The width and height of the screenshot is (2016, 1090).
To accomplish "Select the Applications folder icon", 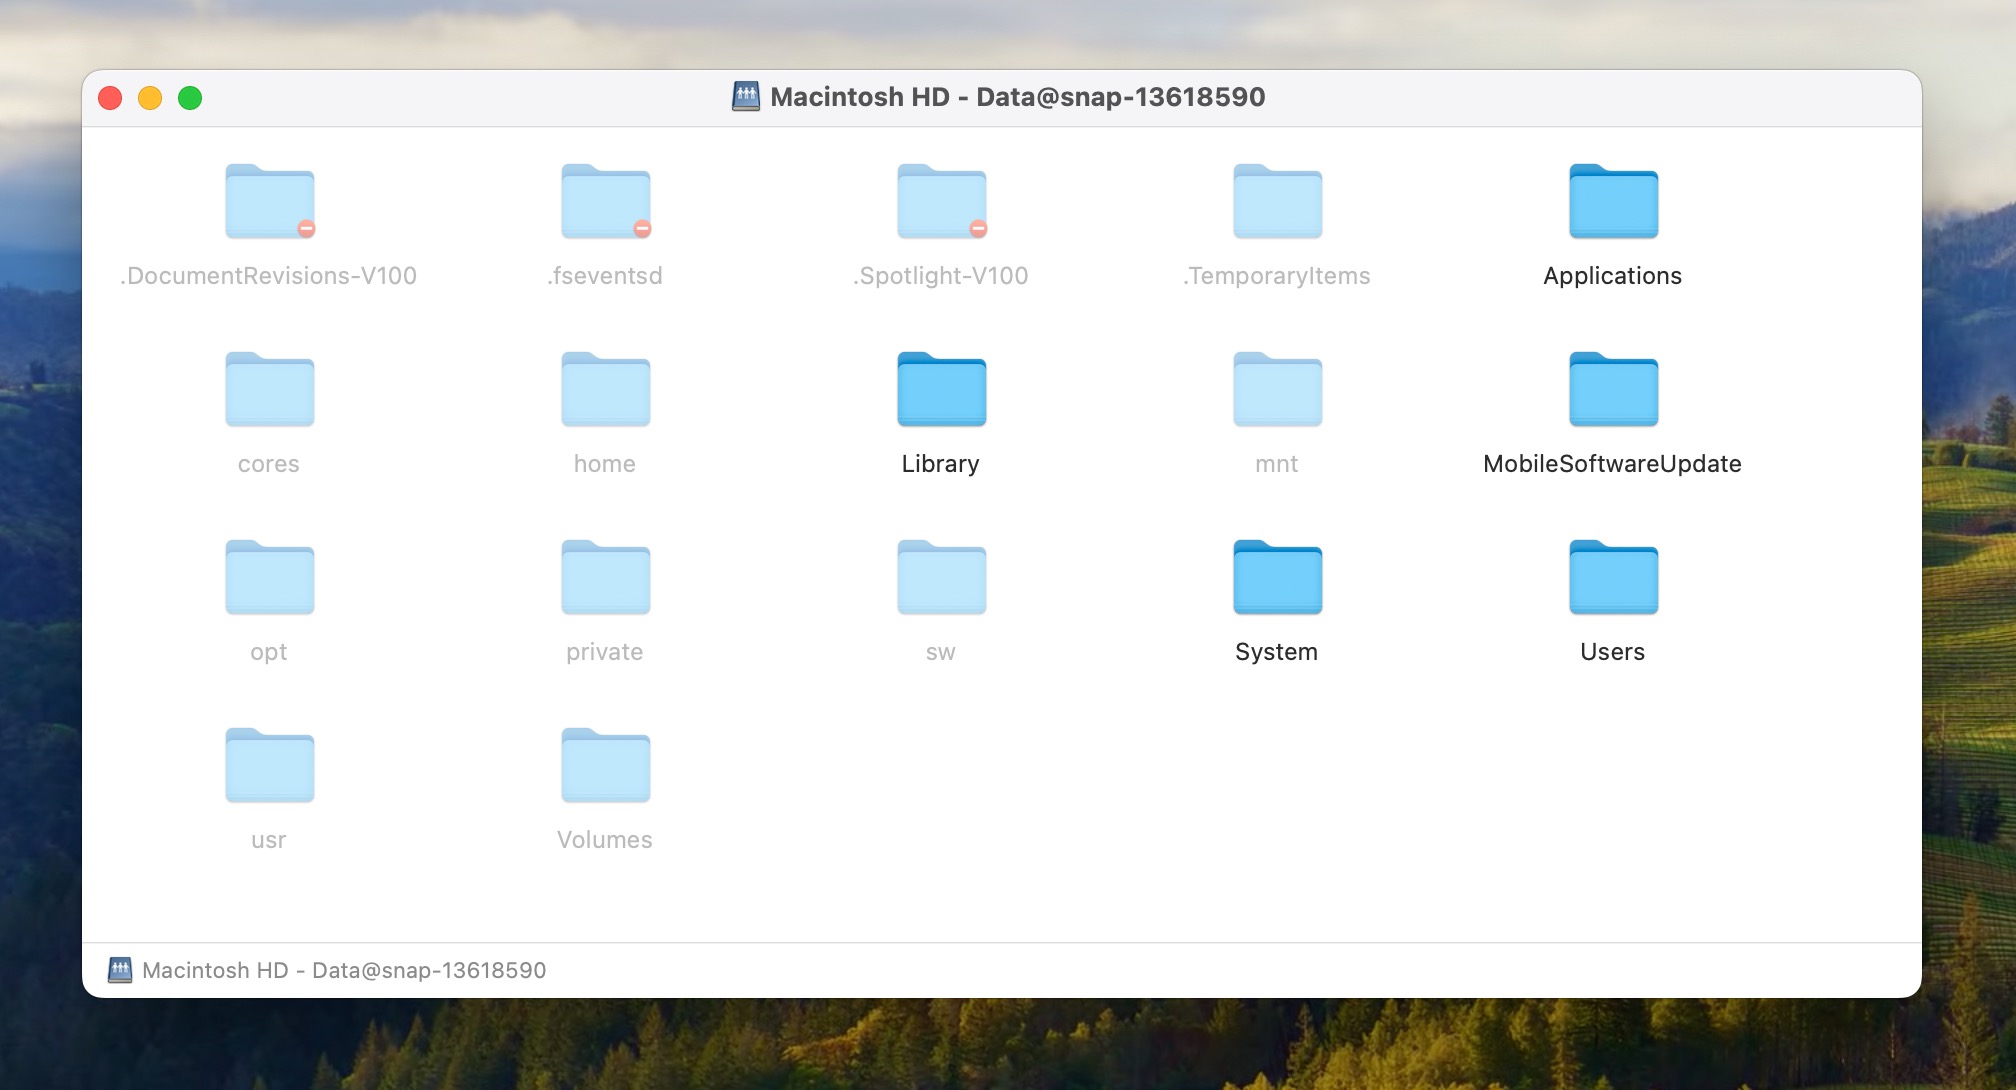I will [1613, 202].
